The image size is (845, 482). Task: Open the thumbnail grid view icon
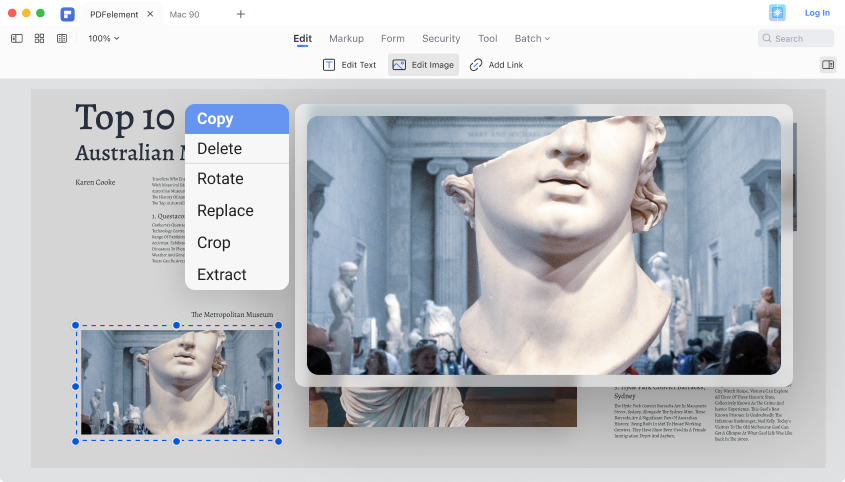39,38
